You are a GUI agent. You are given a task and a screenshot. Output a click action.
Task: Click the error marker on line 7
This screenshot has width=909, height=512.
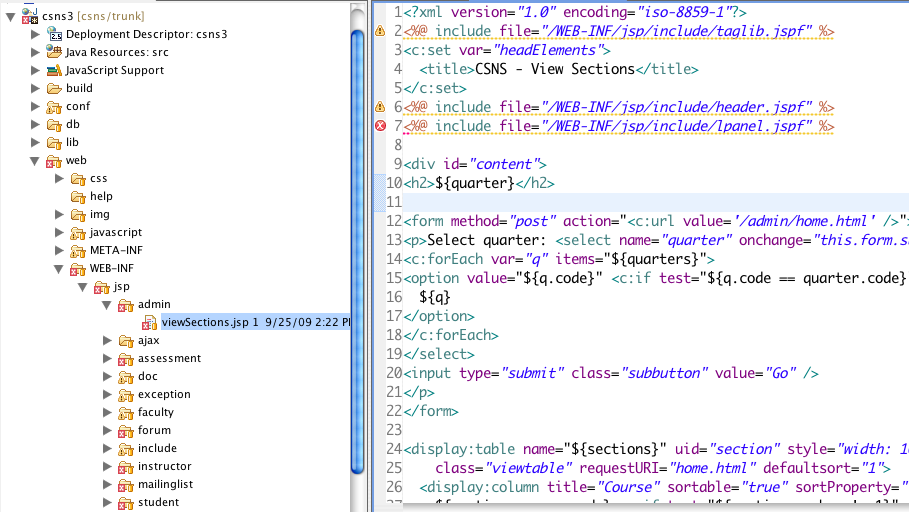pos(380,126)
